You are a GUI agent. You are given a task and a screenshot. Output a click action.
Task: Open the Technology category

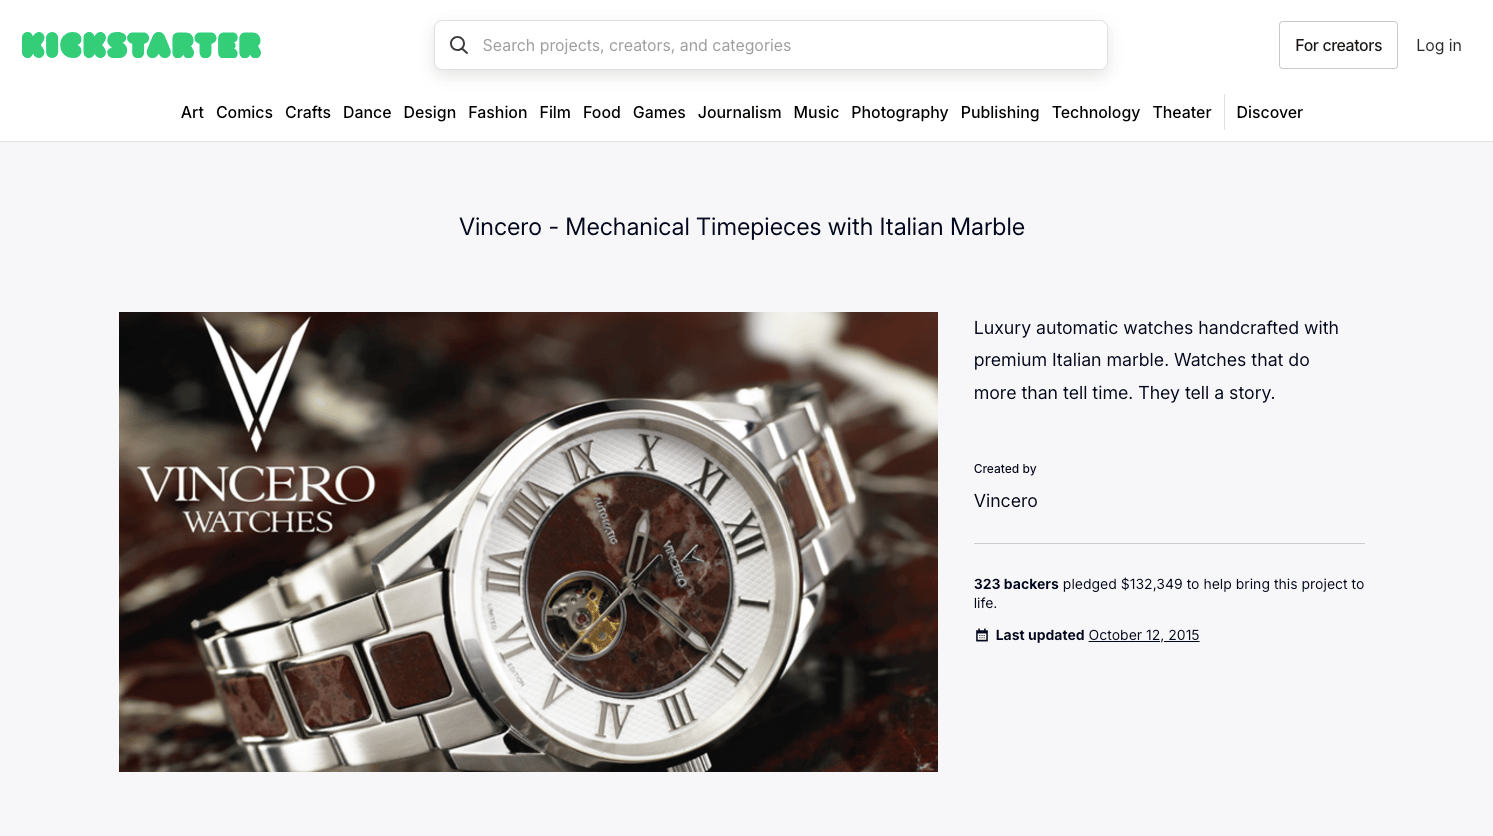1096,112
